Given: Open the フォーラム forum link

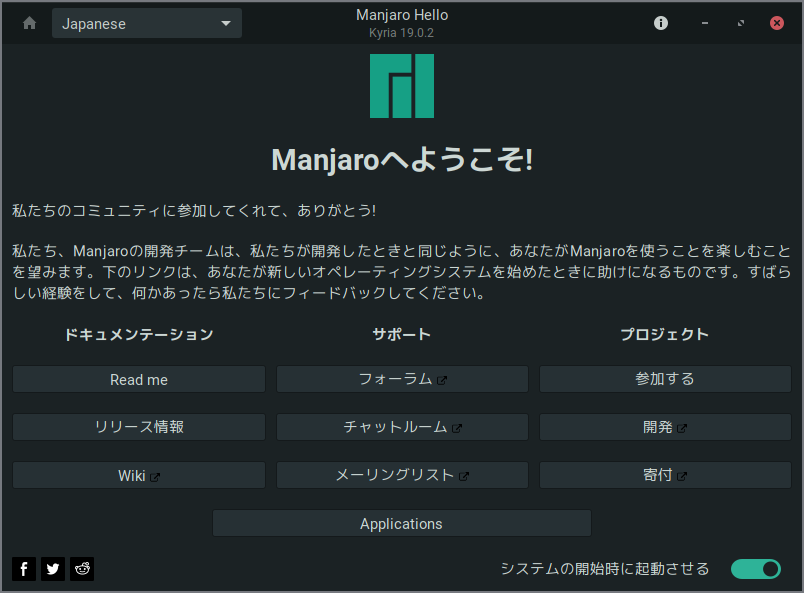Looking at the screenshot, I should [x=402, y=379].
